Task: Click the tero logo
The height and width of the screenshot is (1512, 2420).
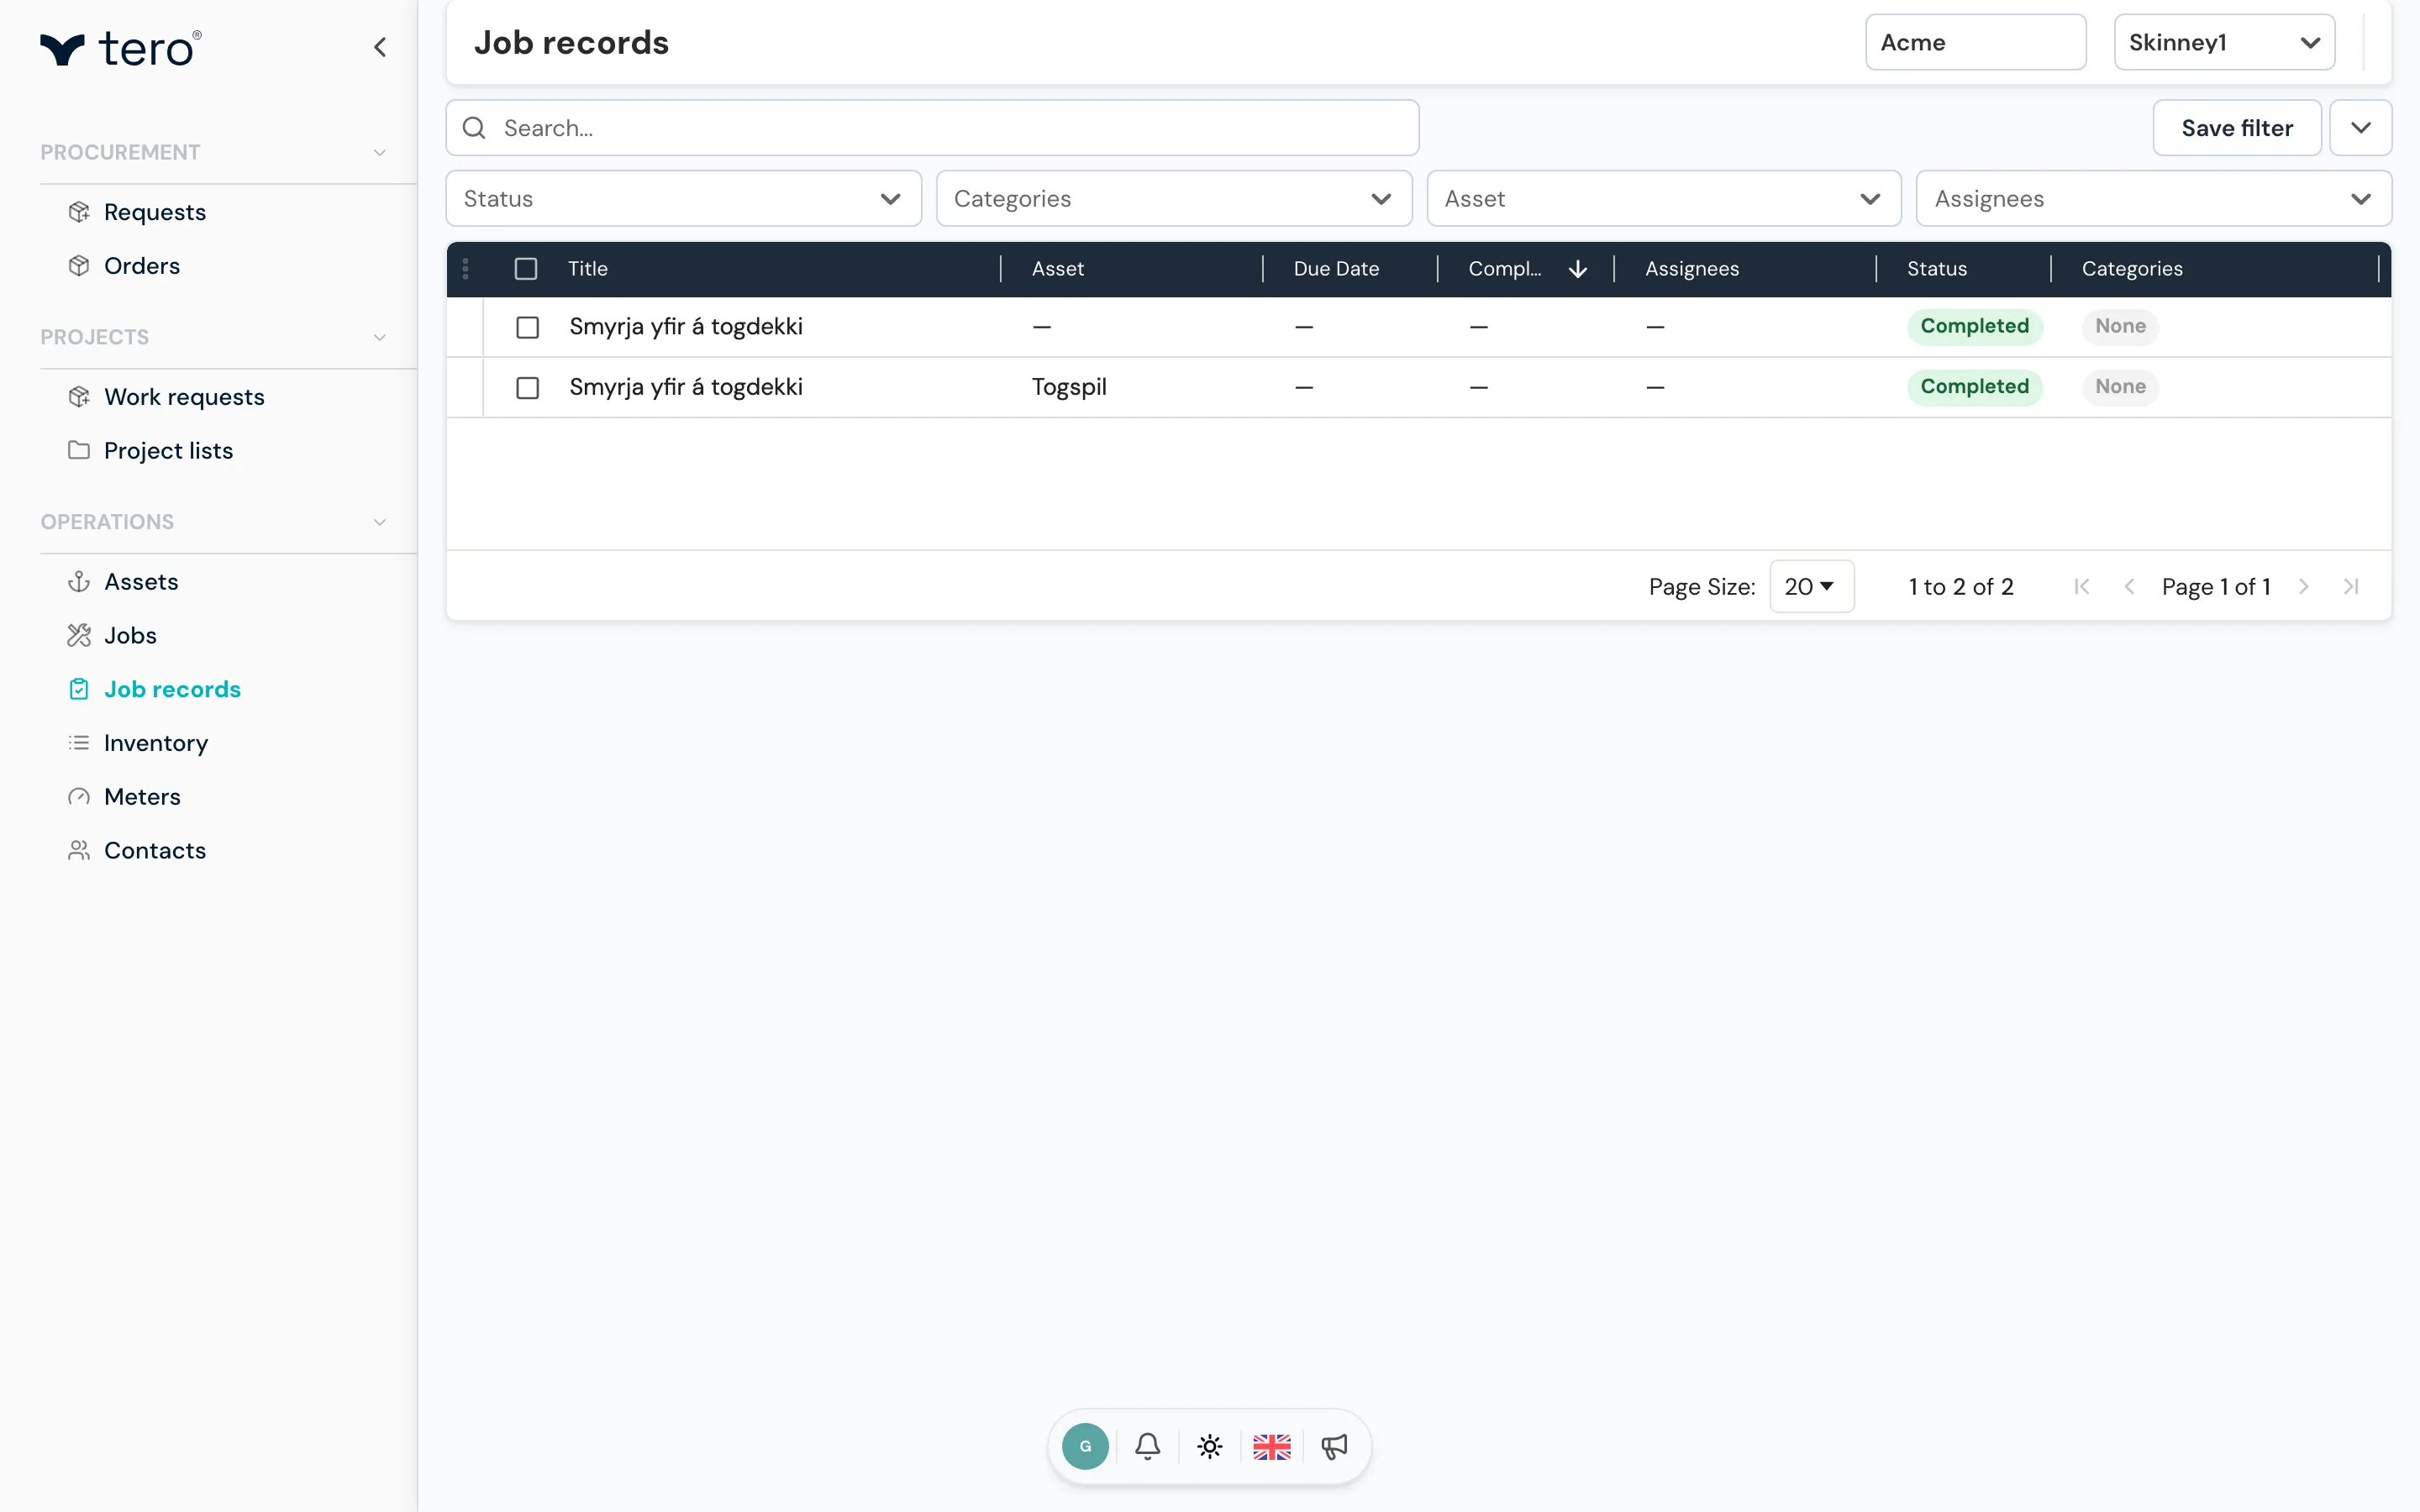Action: pyautogui.click(x=120, y=48)
